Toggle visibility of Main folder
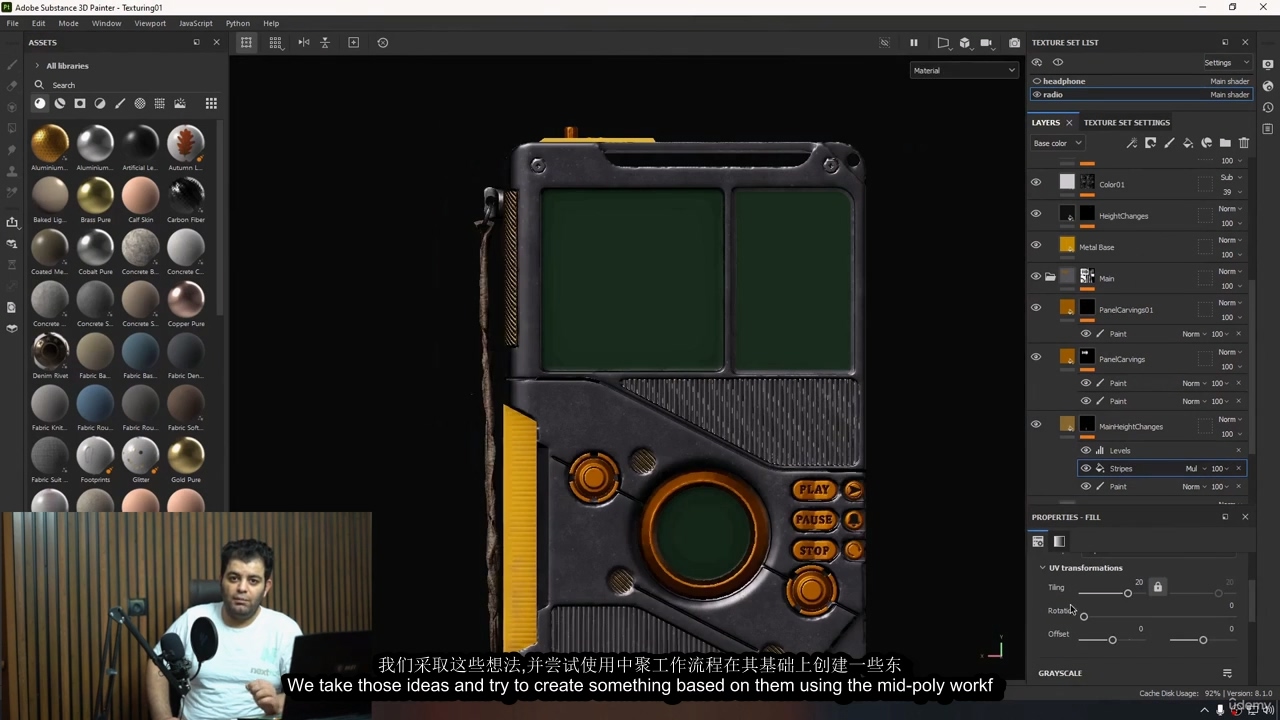The width and height of the screenshot is (1280, 720). [1036, 276]
